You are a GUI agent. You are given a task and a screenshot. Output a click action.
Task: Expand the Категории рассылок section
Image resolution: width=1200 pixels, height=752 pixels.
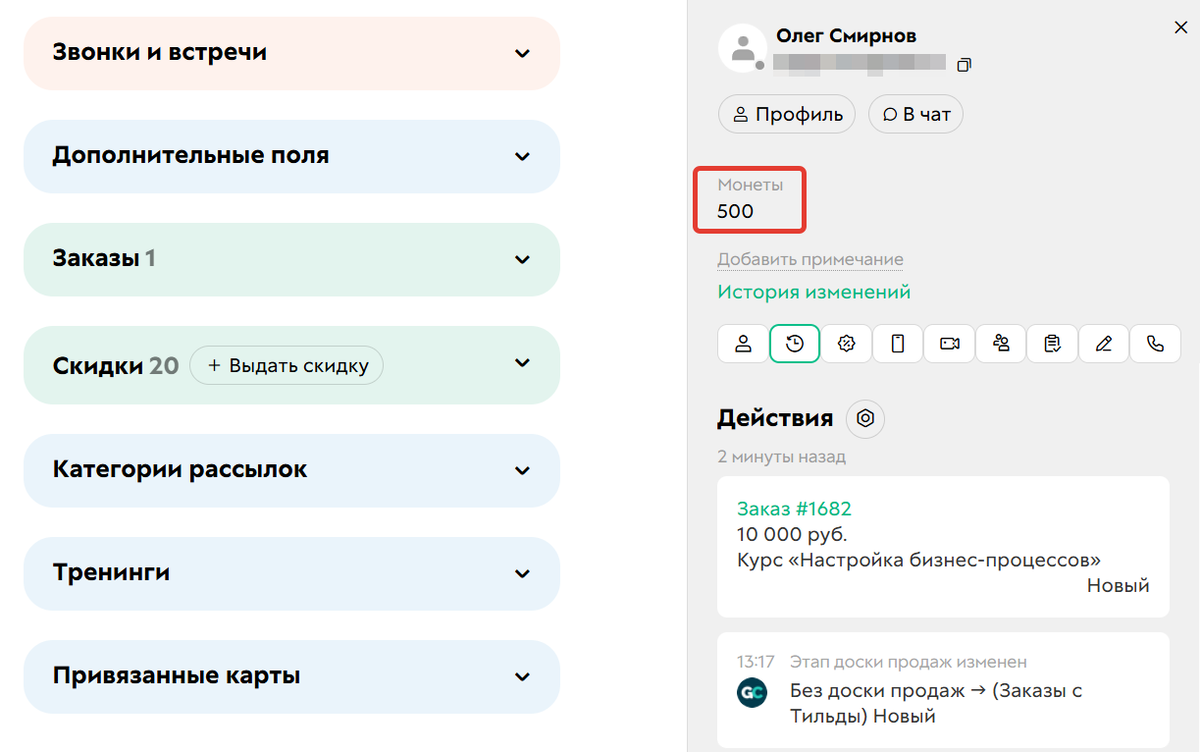point(521,470)
